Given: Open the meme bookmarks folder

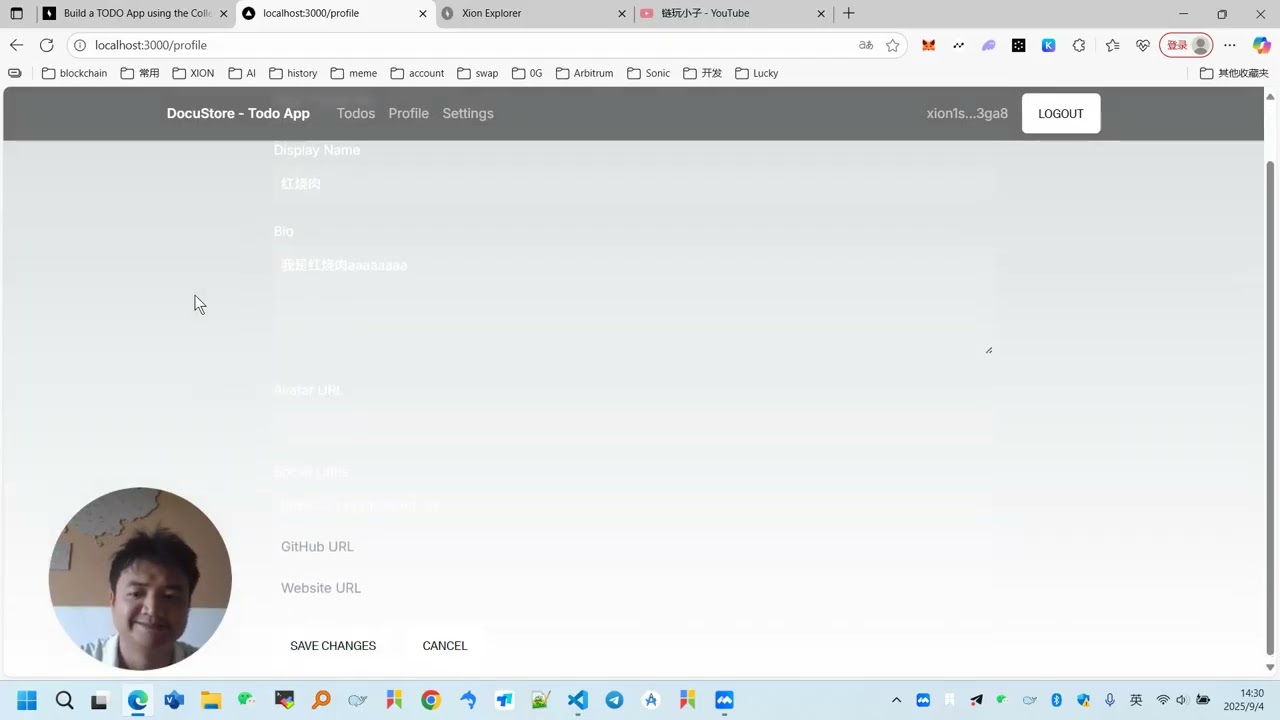Looking at the screenshot, I should 354,73.
